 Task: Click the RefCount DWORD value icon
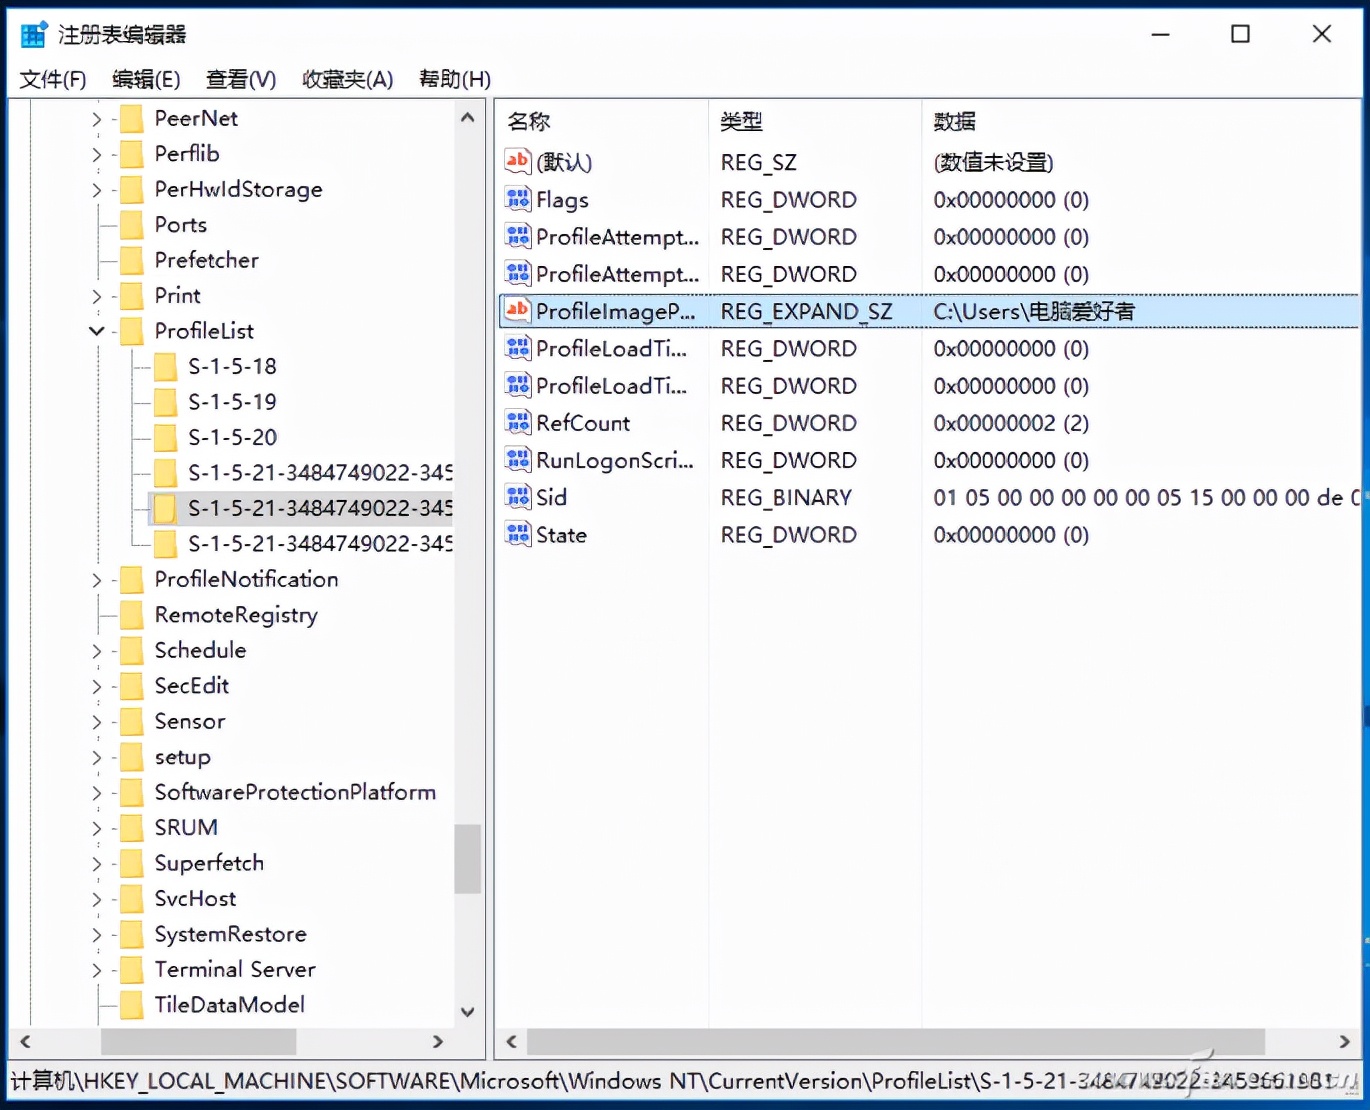517,423
